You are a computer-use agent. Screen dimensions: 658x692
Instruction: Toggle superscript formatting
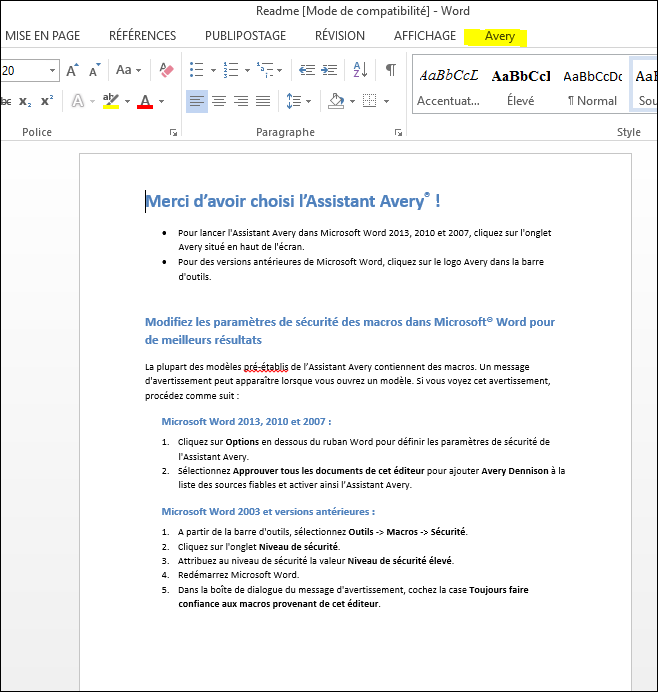(47, 102)
